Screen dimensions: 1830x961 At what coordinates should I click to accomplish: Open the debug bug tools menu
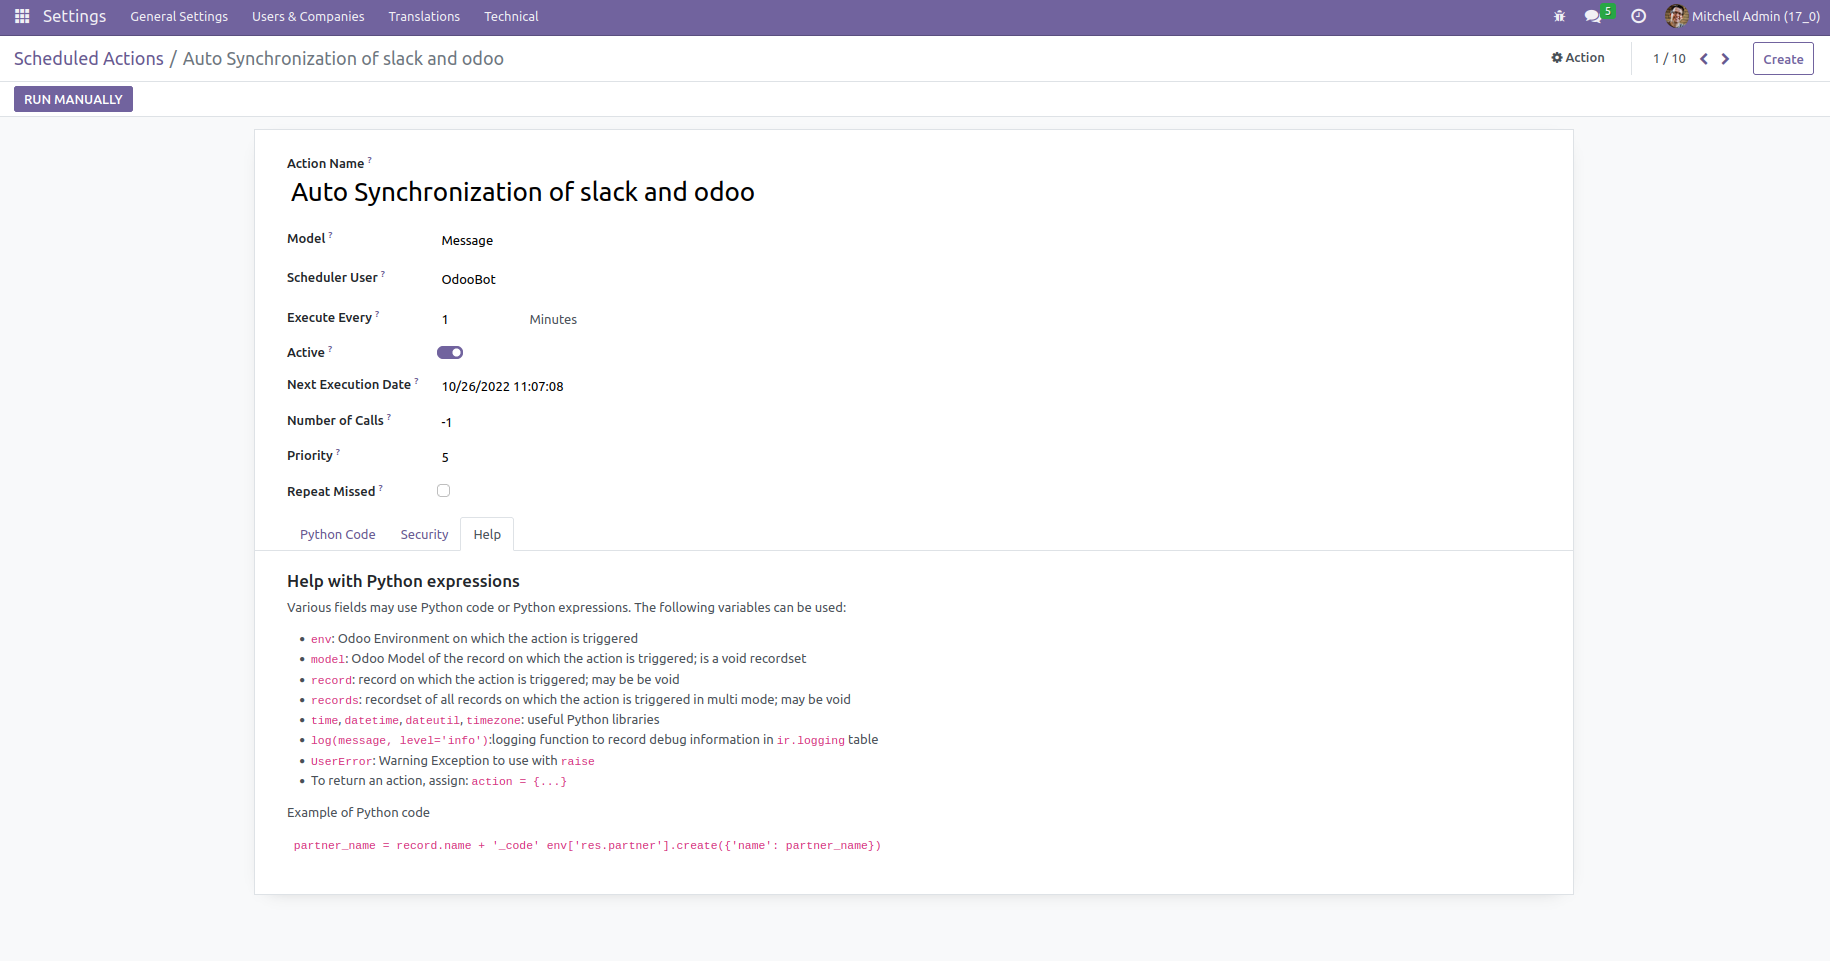pos(1560,17)
